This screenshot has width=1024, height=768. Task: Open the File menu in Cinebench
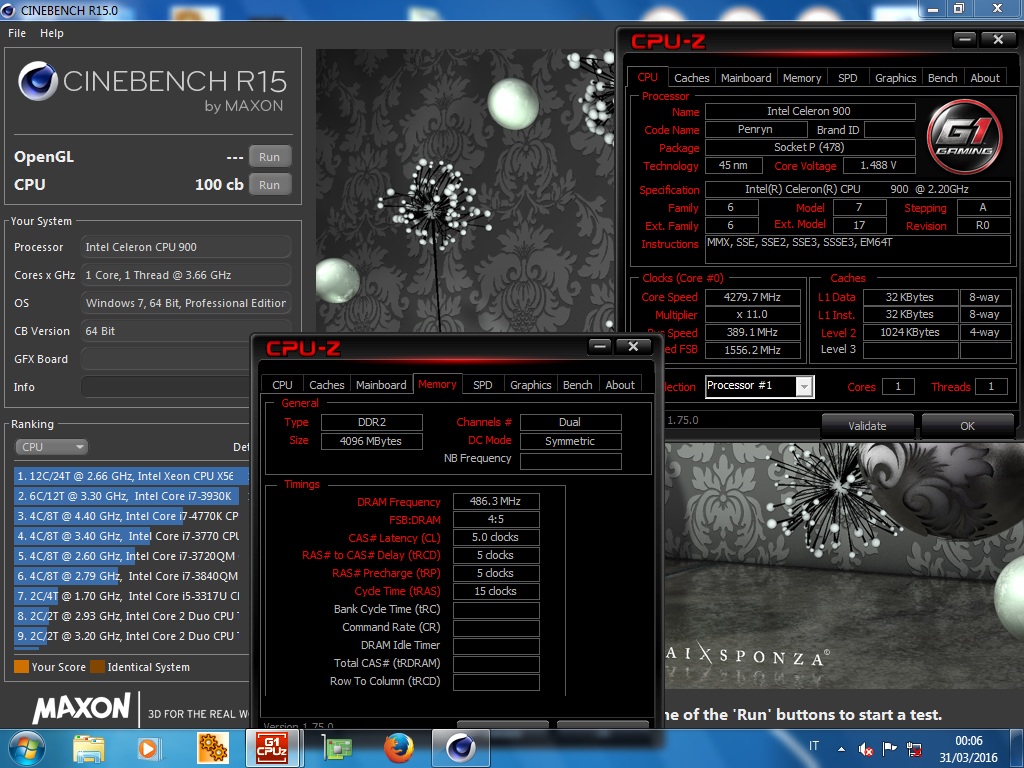[17, 33]
